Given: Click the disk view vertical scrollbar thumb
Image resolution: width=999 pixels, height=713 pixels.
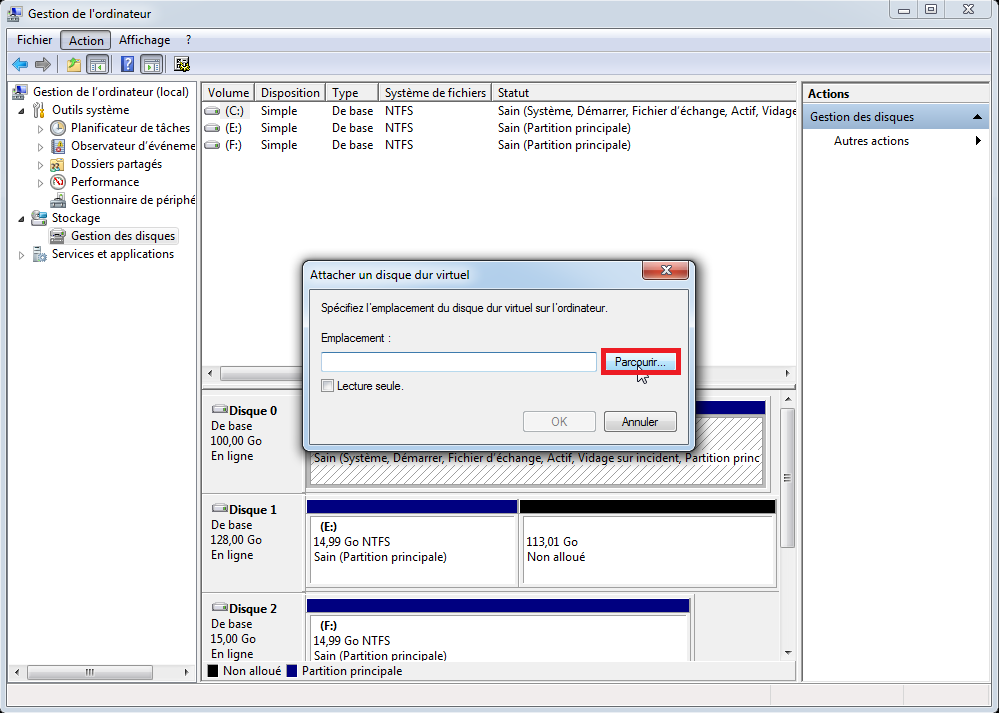Looking at the screenshot, I should [788, 478].
